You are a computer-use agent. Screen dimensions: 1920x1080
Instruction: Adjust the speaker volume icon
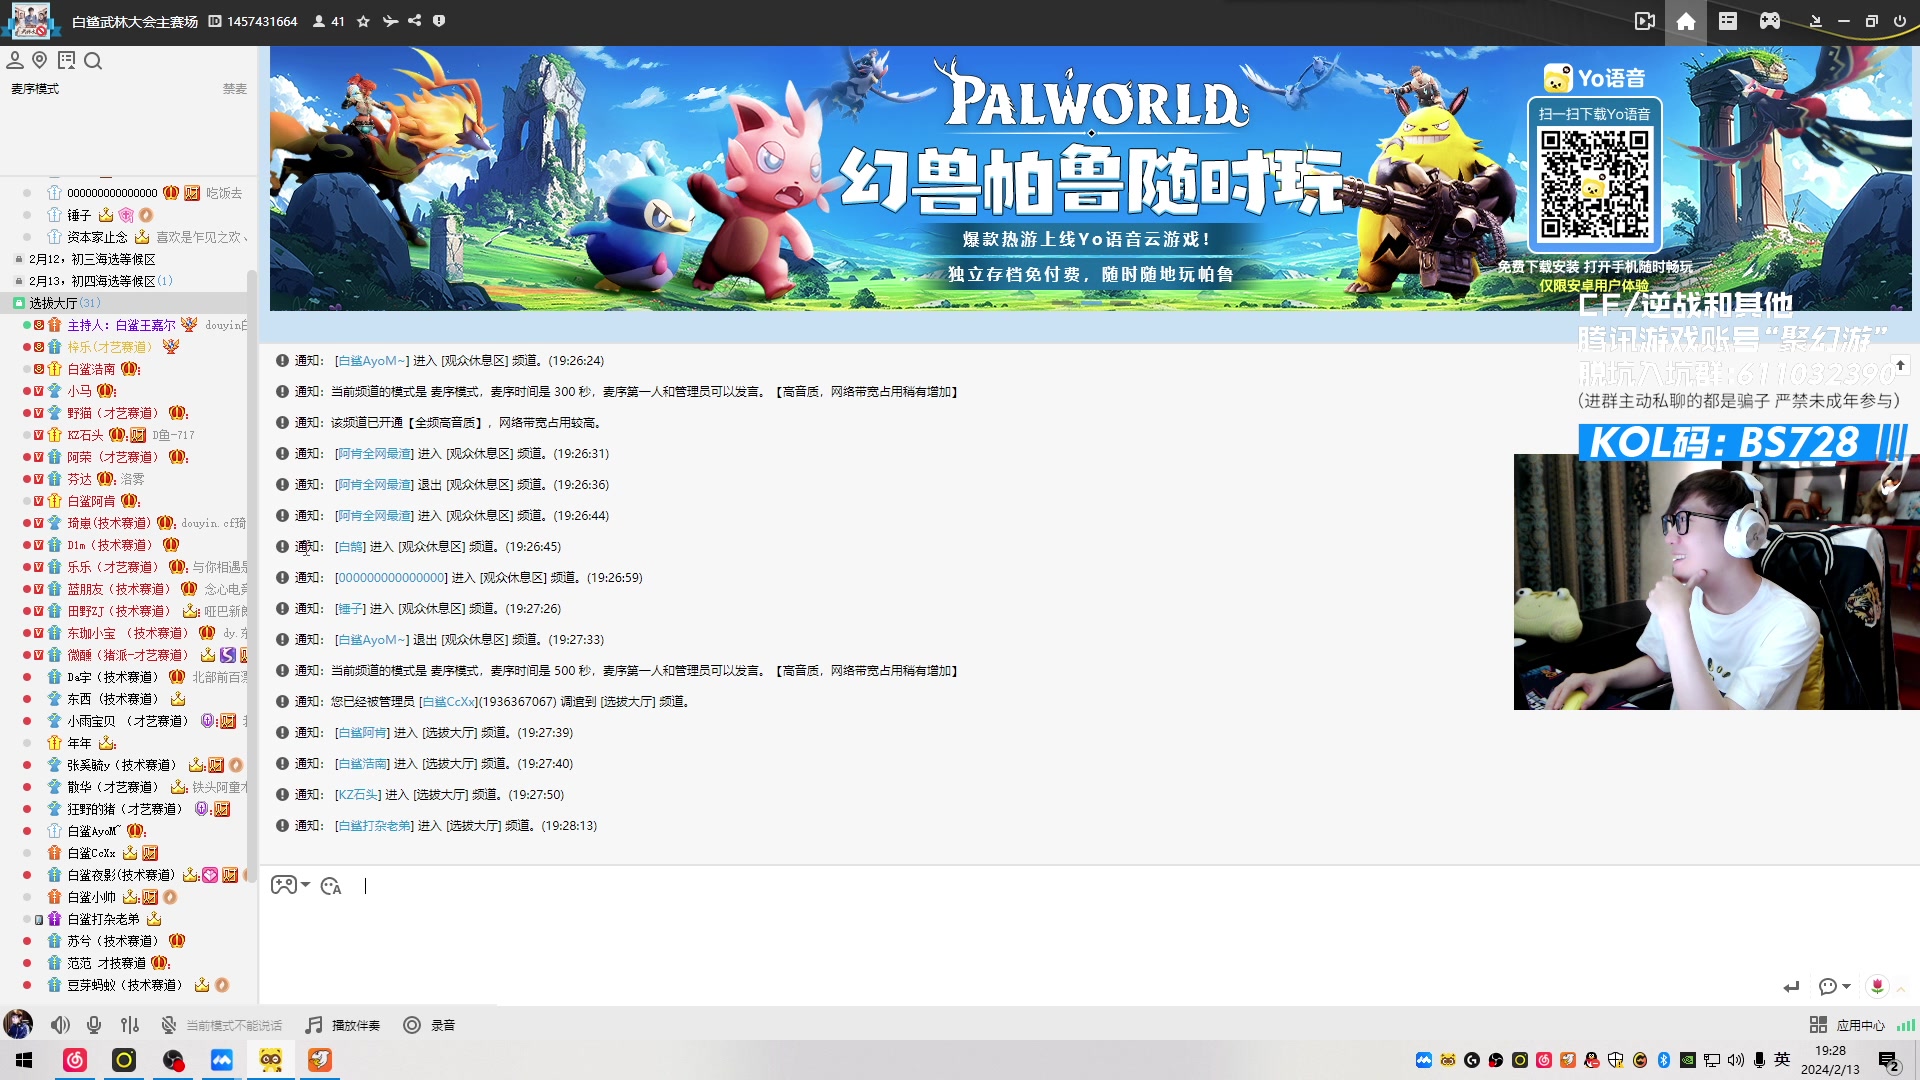coord(61,1025)
